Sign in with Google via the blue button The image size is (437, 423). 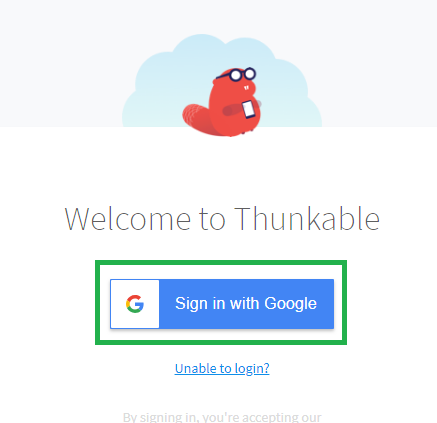point(222,304)
